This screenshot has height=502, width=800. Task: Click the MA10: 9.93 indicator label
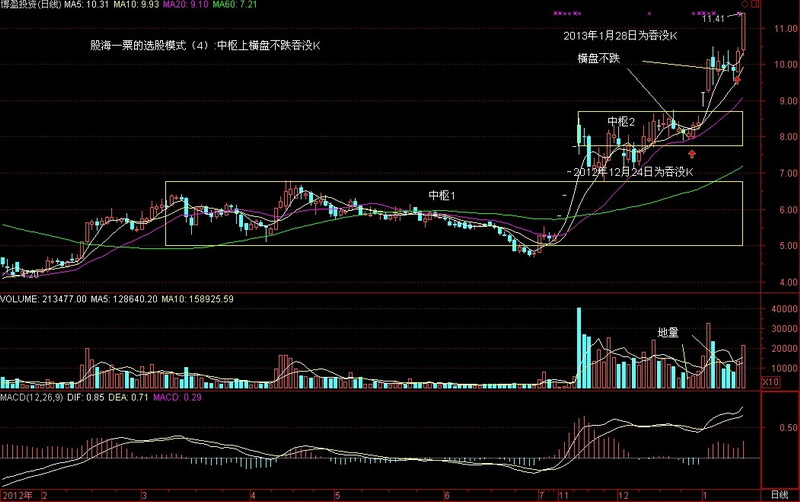(132, 5)
